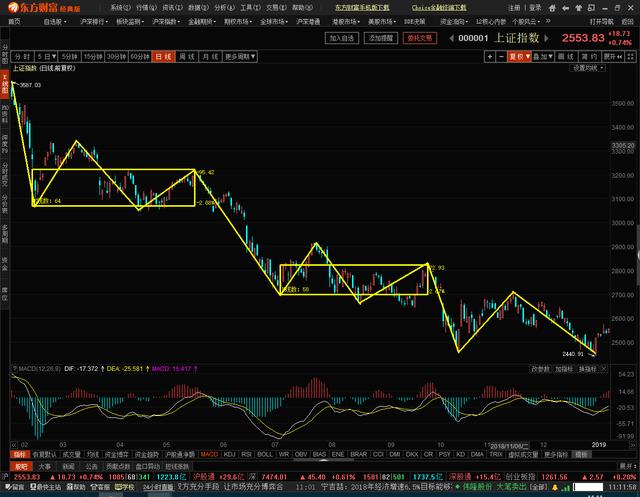Click 加入自选 button
The width and height of the screenshot is (640, 497).
(343, 38)
